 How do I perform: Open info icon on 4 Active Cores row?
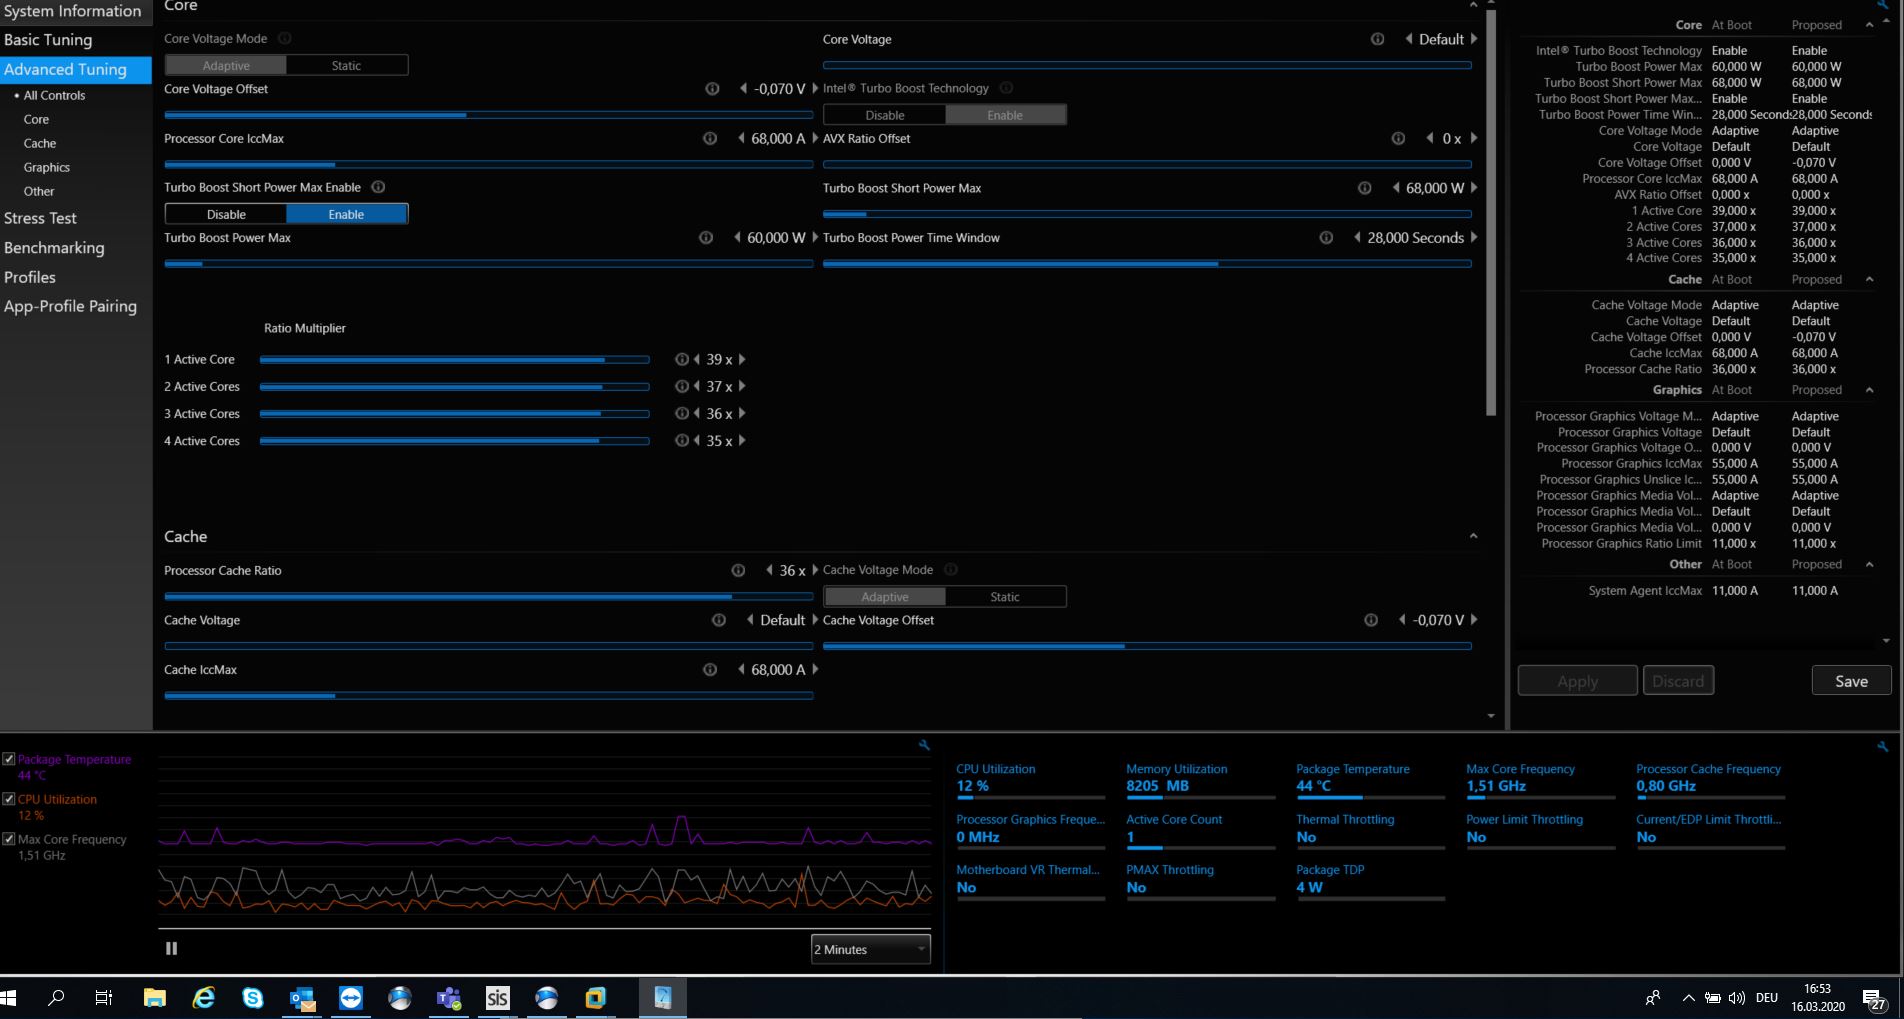(x=681, y=440)
